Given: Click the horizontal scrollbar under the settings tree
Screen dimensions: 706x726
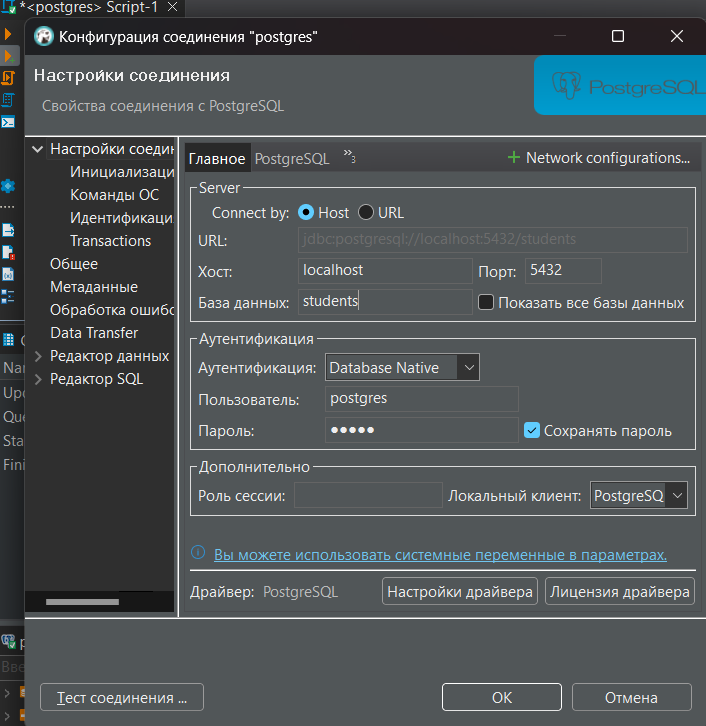Looking at the screenshot, I should (x=82, y=602).
